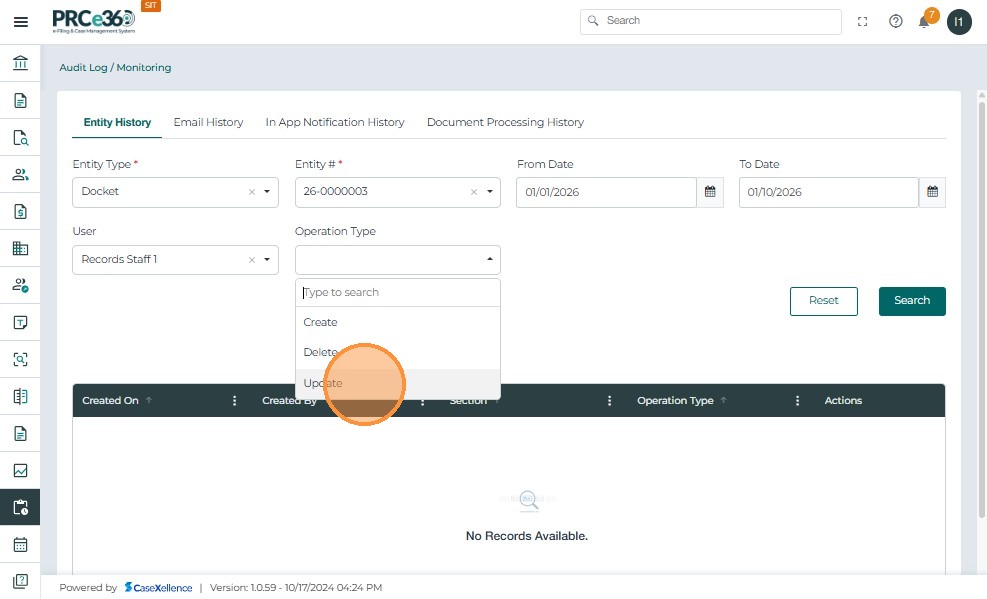
Task: Open the audit log clipboard sidebar icon
Action: [x=20, y=507]
